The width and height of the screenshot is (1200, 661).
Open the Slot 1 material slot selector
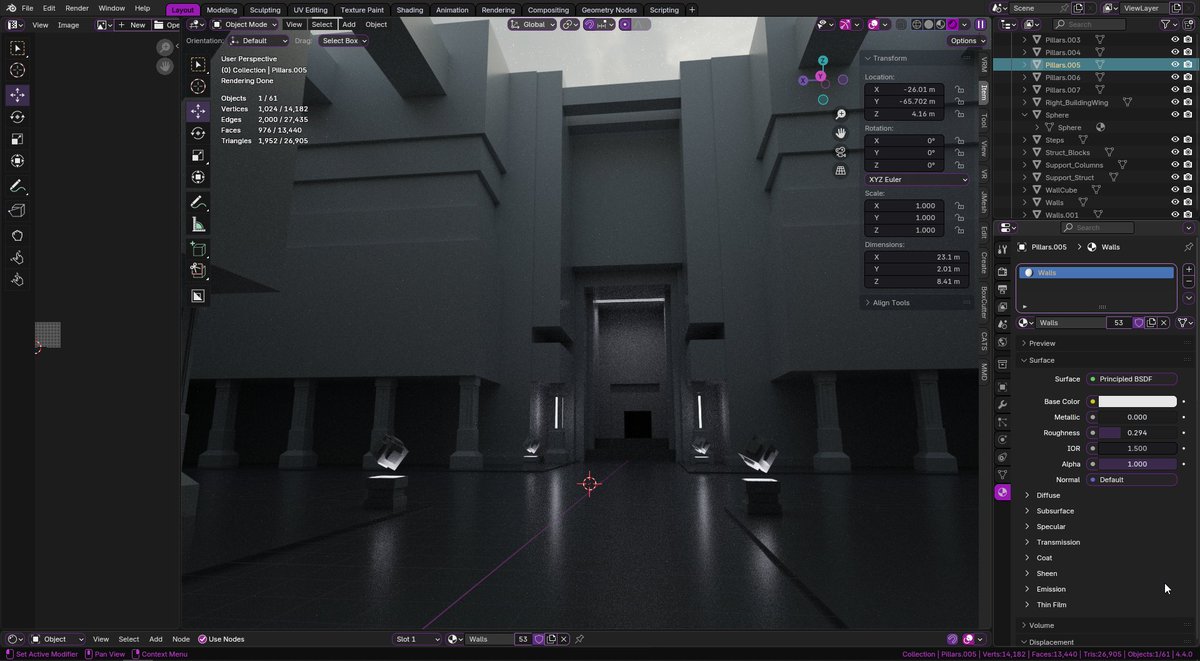click(x=417, y=639)
